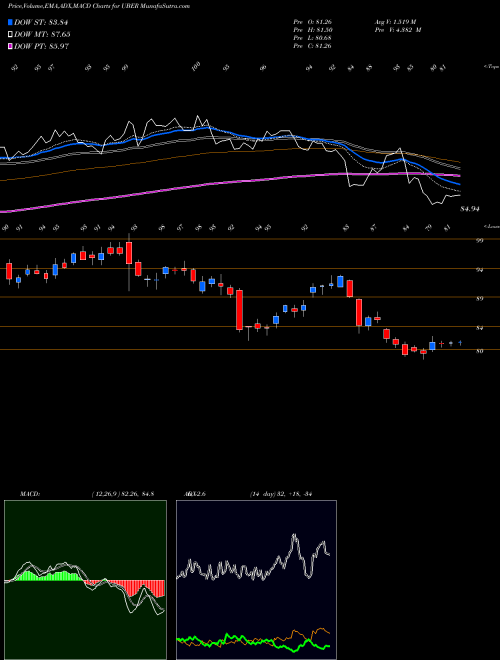
Task: Click the 99 price axis label
Action: click(x=479, y=240)
